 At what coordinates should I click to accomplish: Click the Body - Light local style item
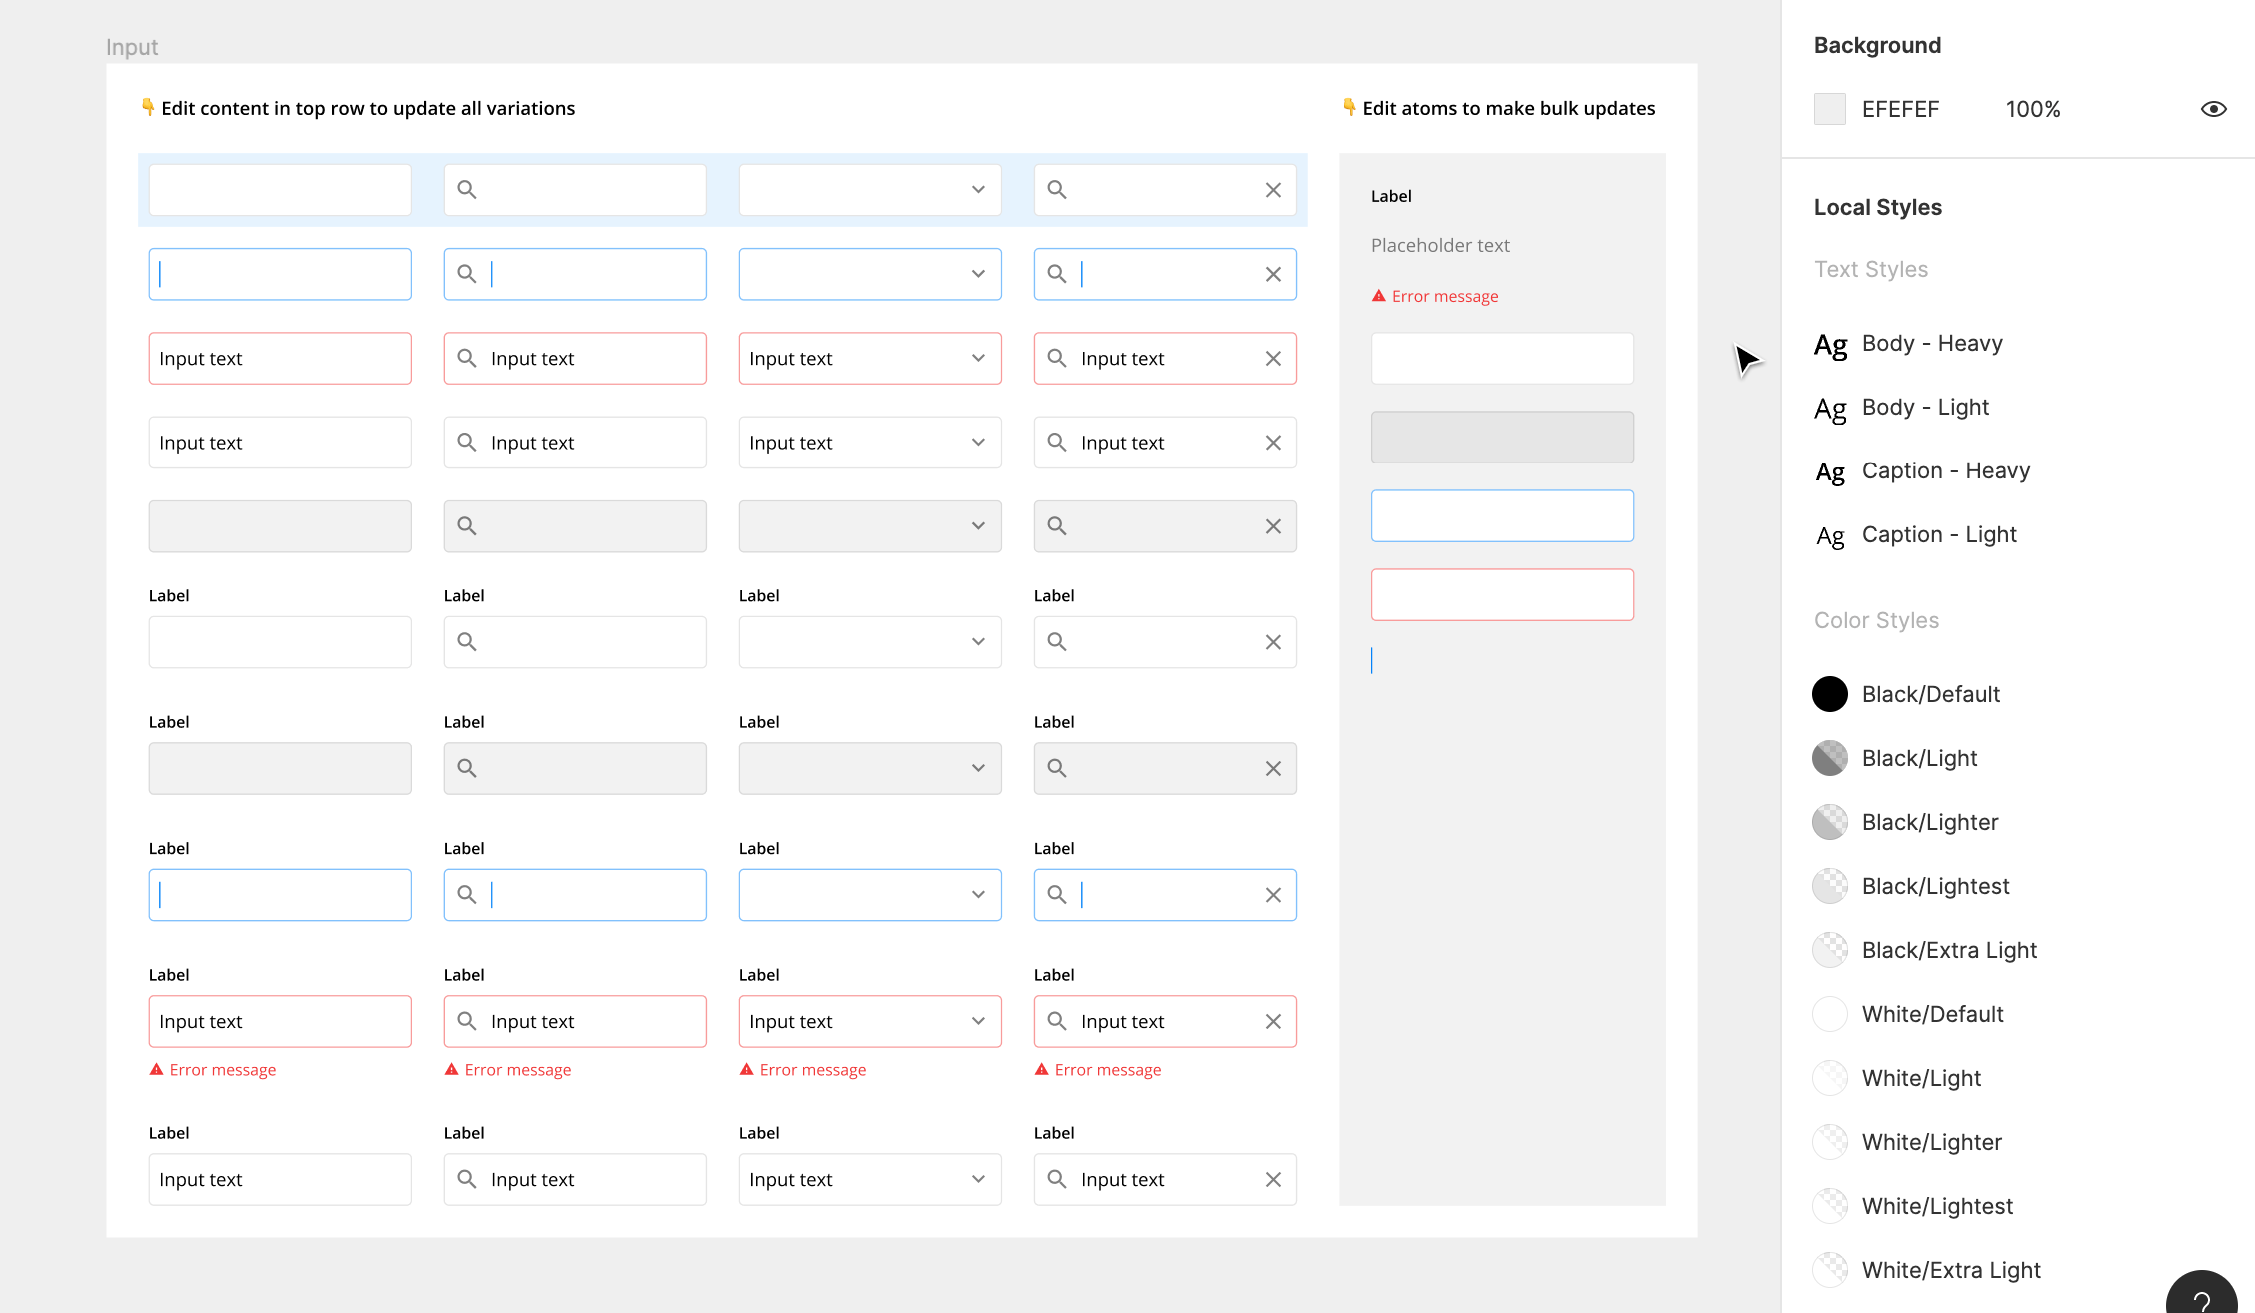[1925, 406]
